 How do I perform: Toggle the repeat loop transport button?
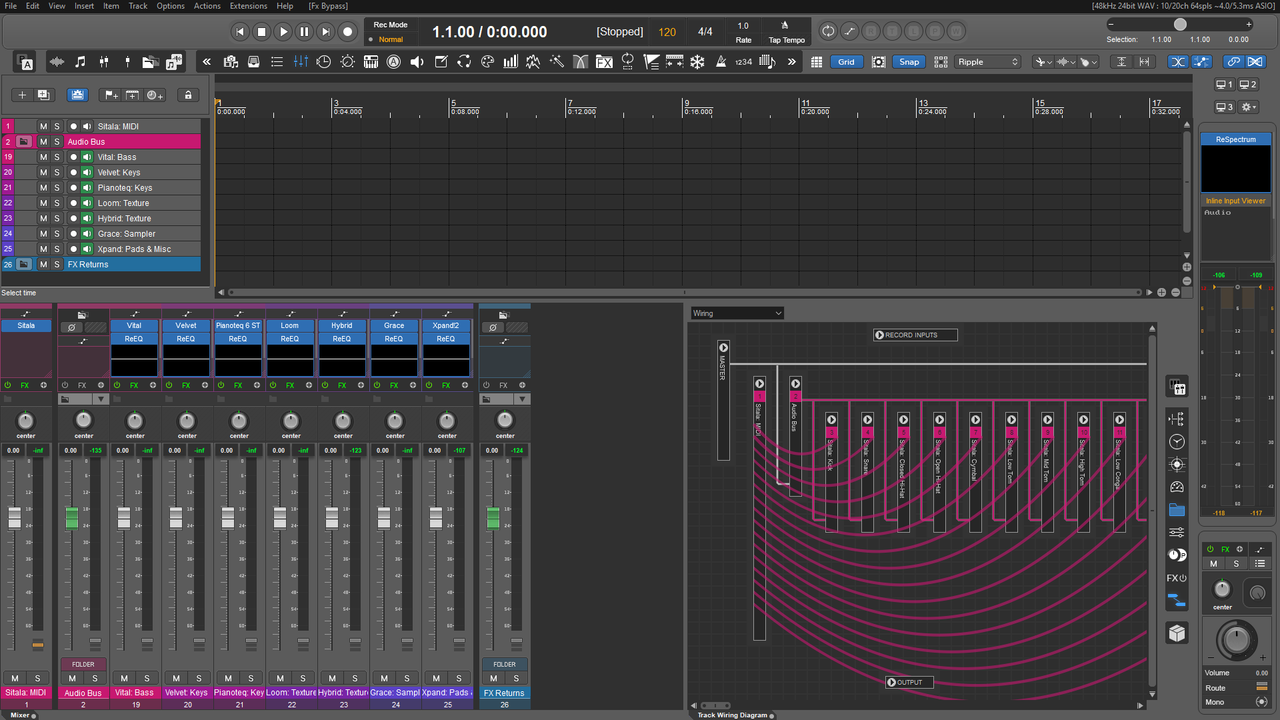(828, 31)
